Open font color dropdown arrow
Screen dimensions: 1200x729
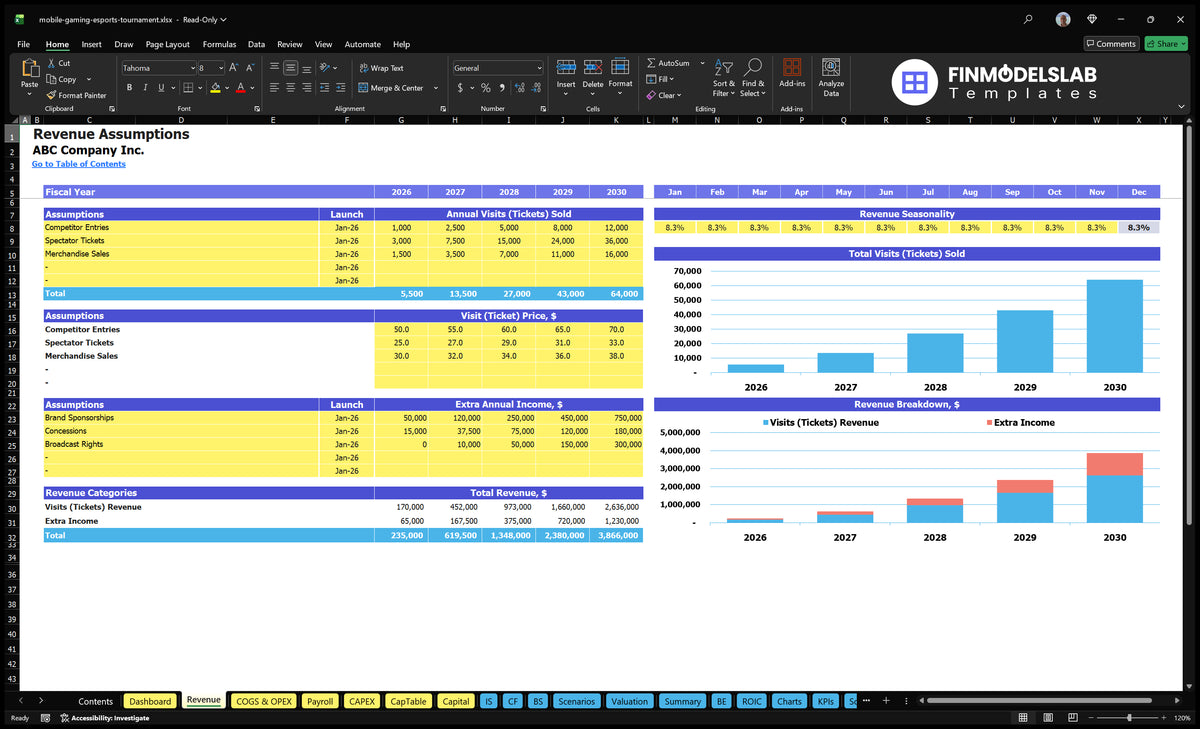[x=252, y=88]
